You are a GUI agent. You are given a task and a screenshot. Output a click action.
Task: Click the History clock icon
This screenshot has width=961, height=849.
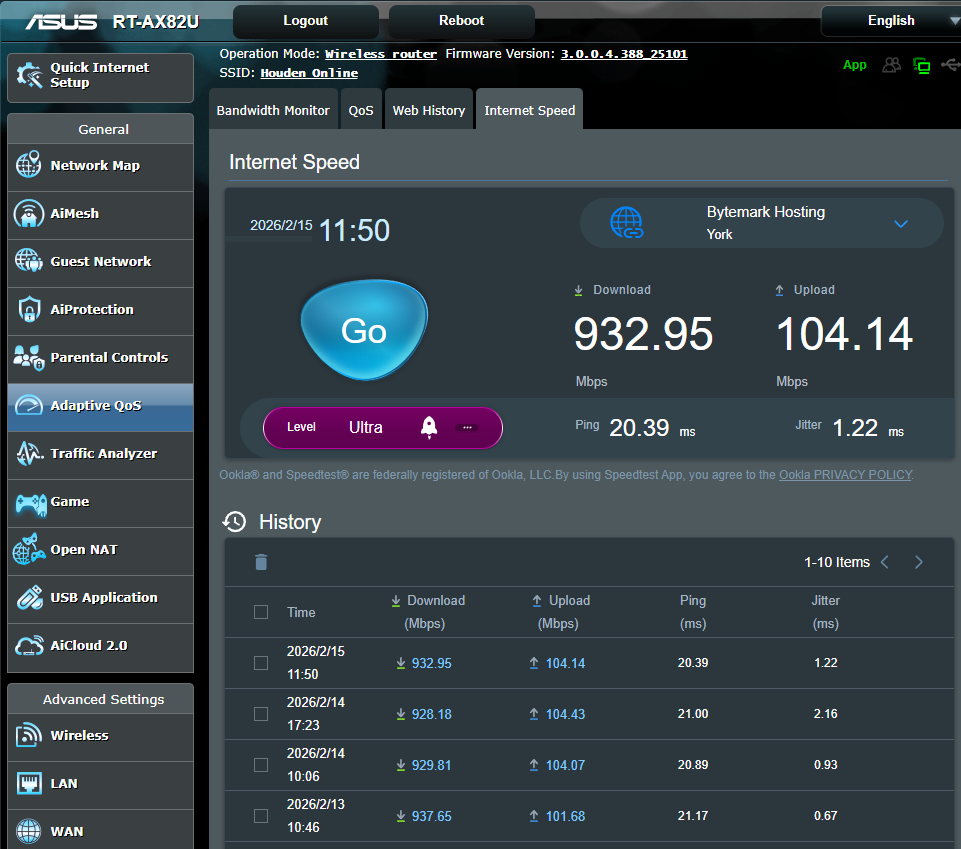234,522
